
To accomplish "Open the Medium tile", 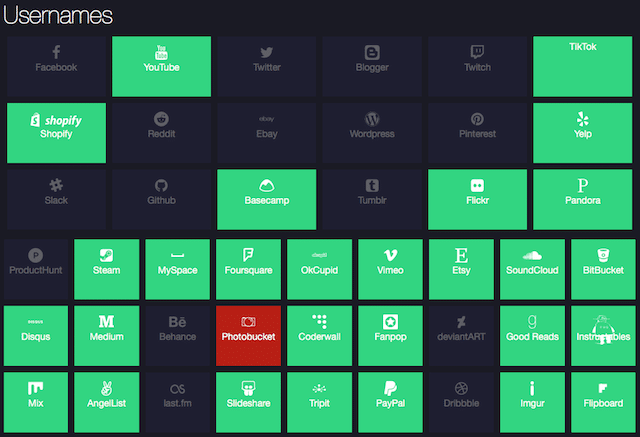I will 107,336.
